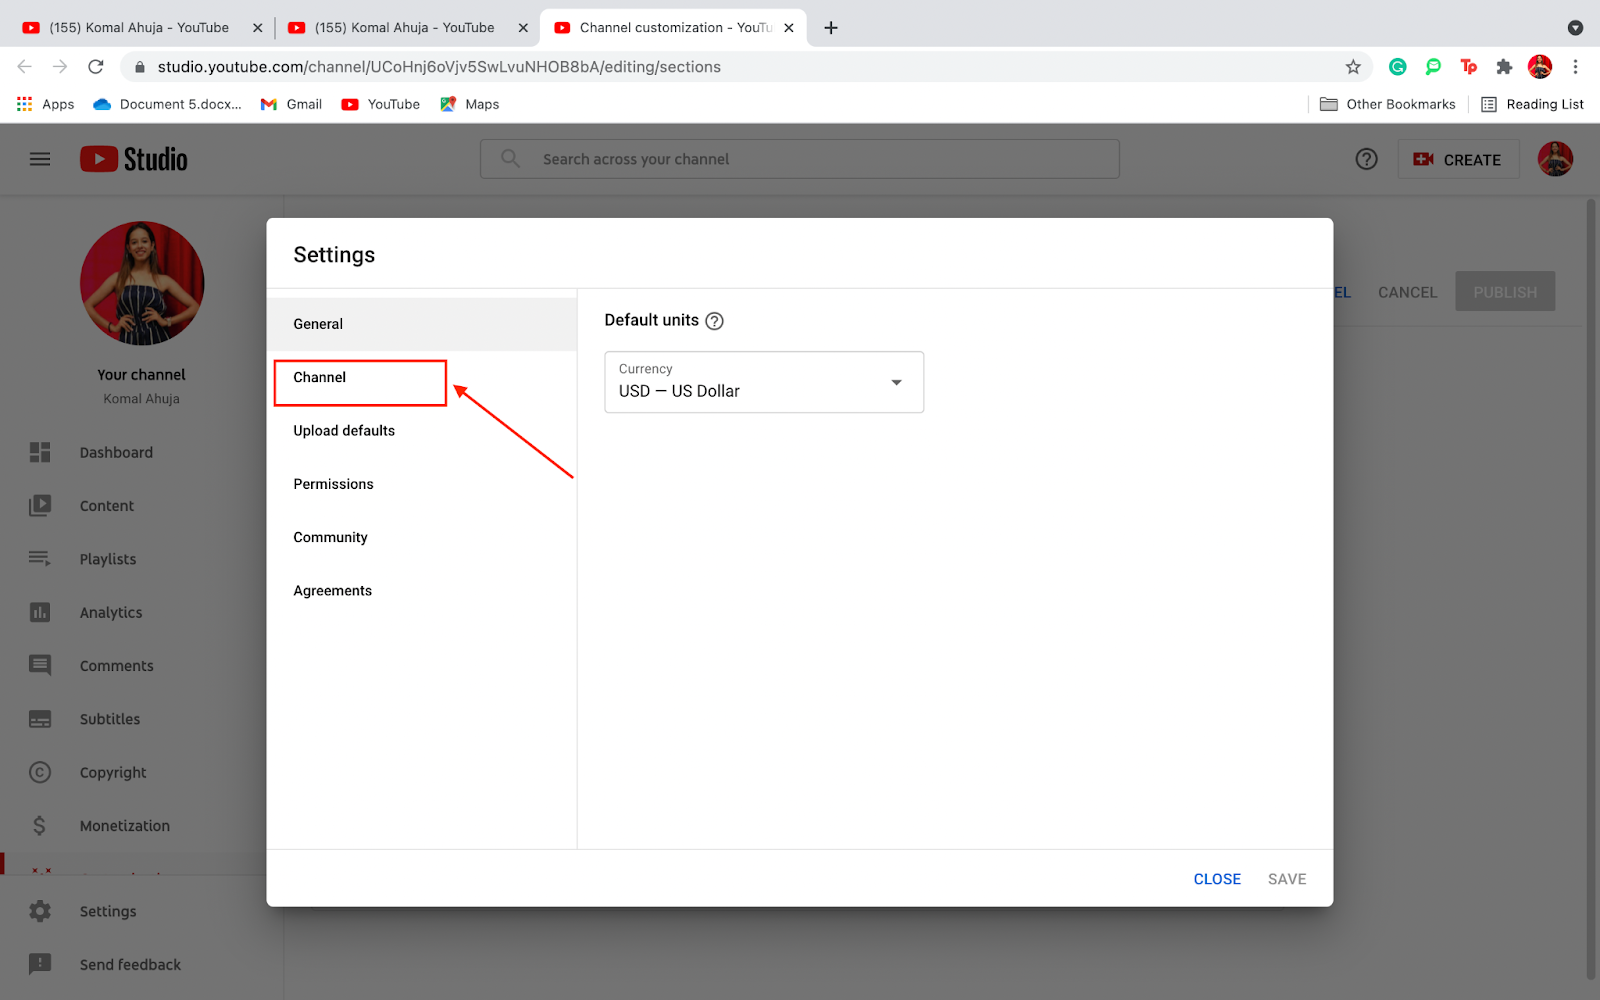Open the help question mark icon in header
This screenshot has width=1600, height=1000.
click(1366, 159)
